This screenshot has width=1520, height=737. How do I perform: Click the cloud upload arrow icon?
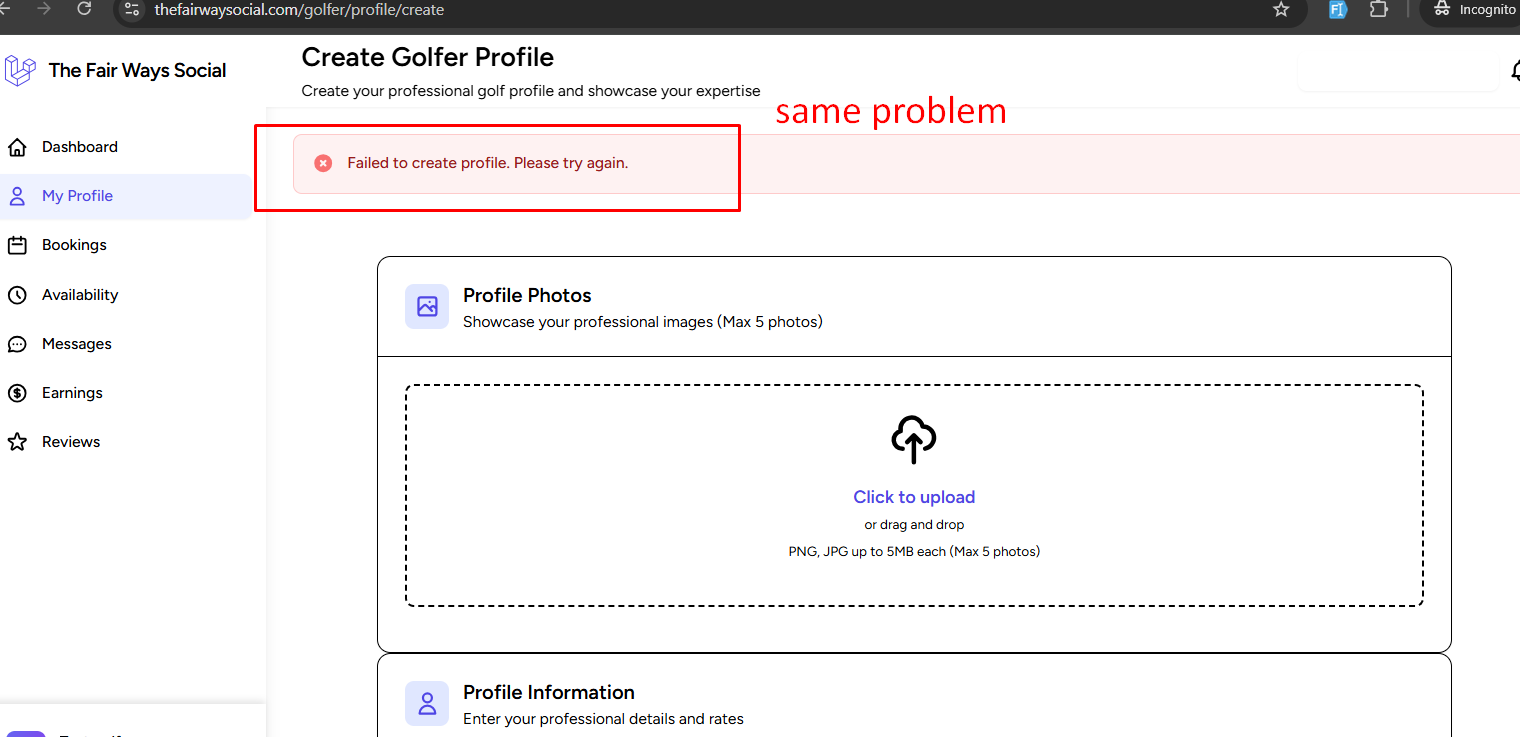pyautogui.click(x=913, y=439)
